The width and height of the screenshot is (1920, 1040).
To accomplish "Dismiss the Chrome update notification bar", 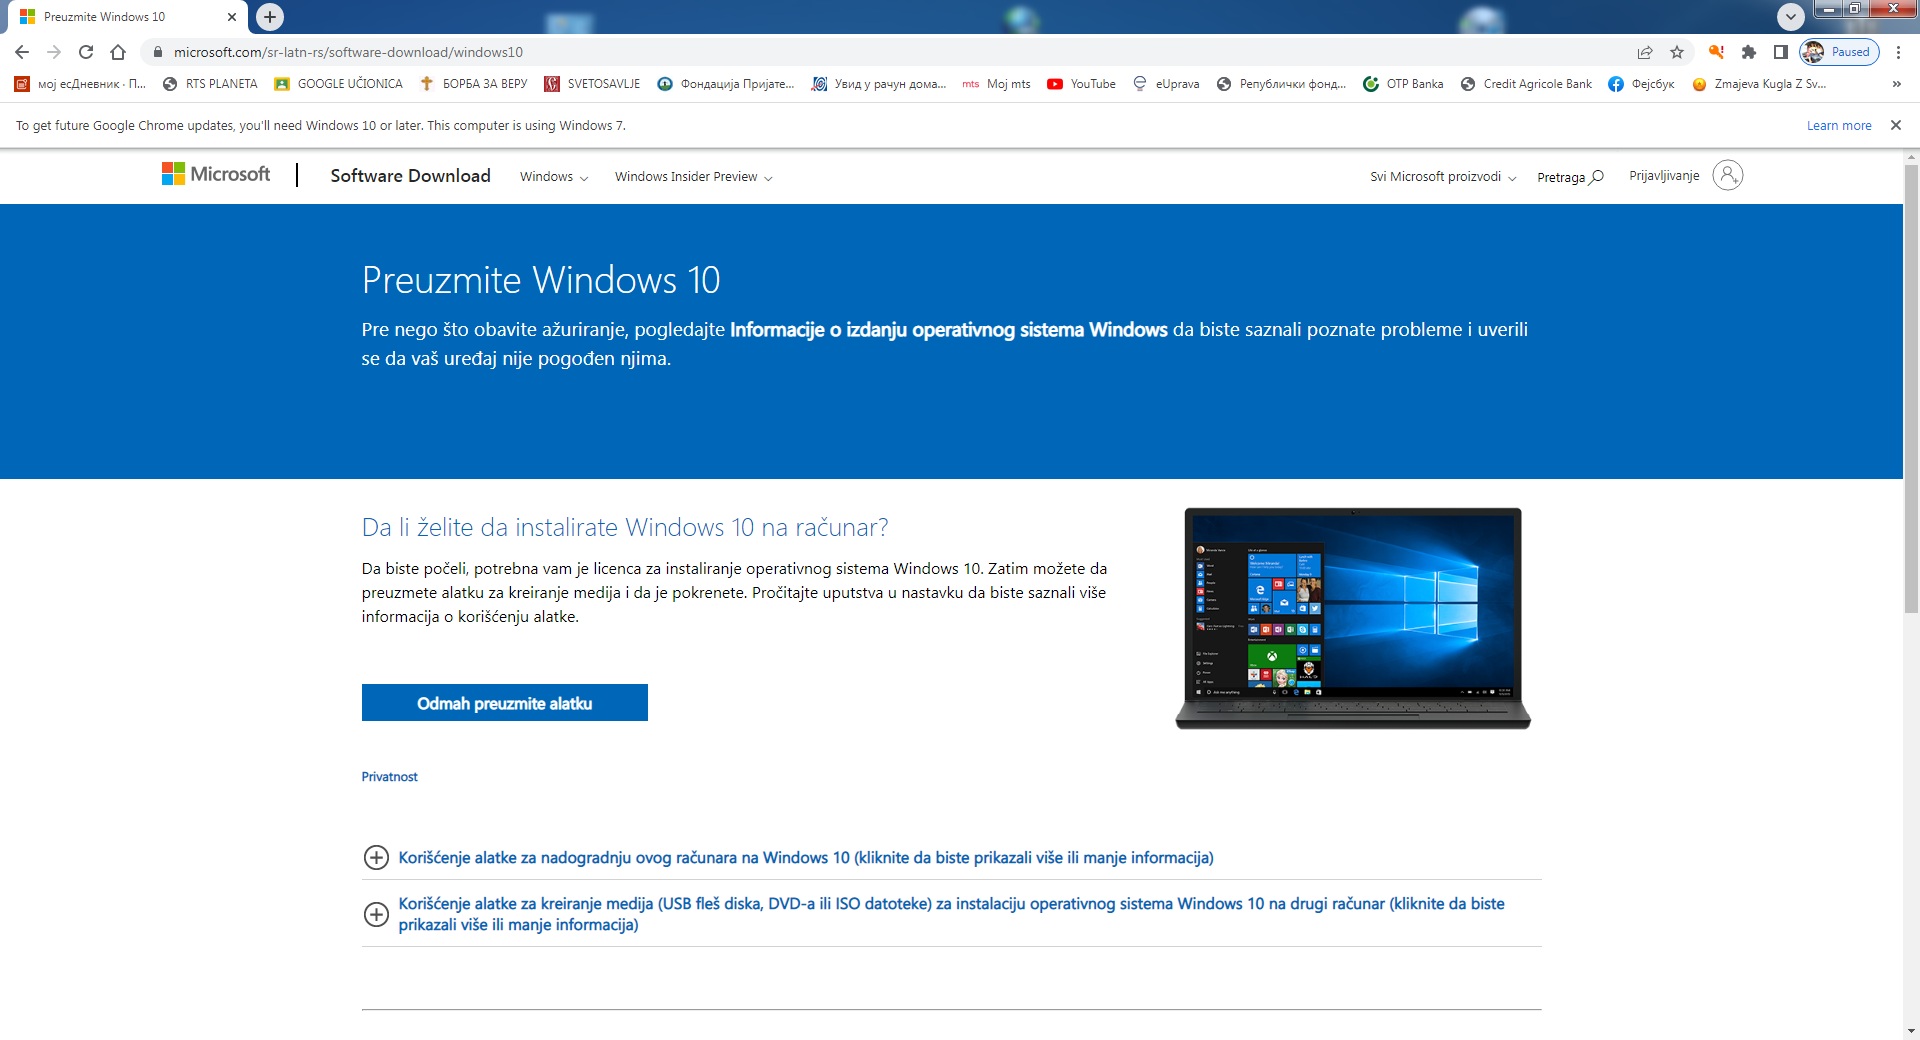I will [x=1895, y=125].
